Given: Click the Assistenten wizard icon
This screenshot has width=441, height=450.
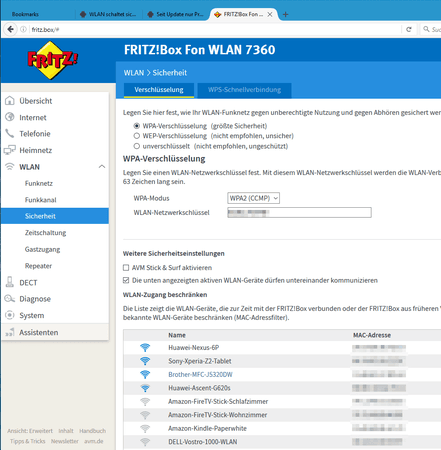Looking at the screenshot, I should click(x=10, y=332).
